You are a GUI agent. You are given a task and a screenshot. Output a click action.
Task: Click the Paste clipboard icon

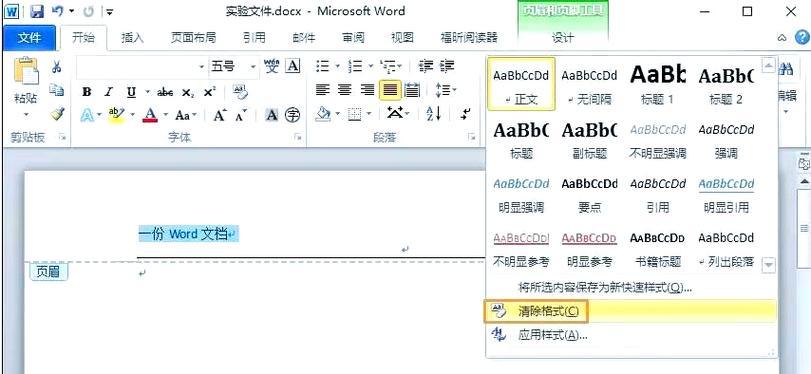pyautogui.click(x=26, y=71)
